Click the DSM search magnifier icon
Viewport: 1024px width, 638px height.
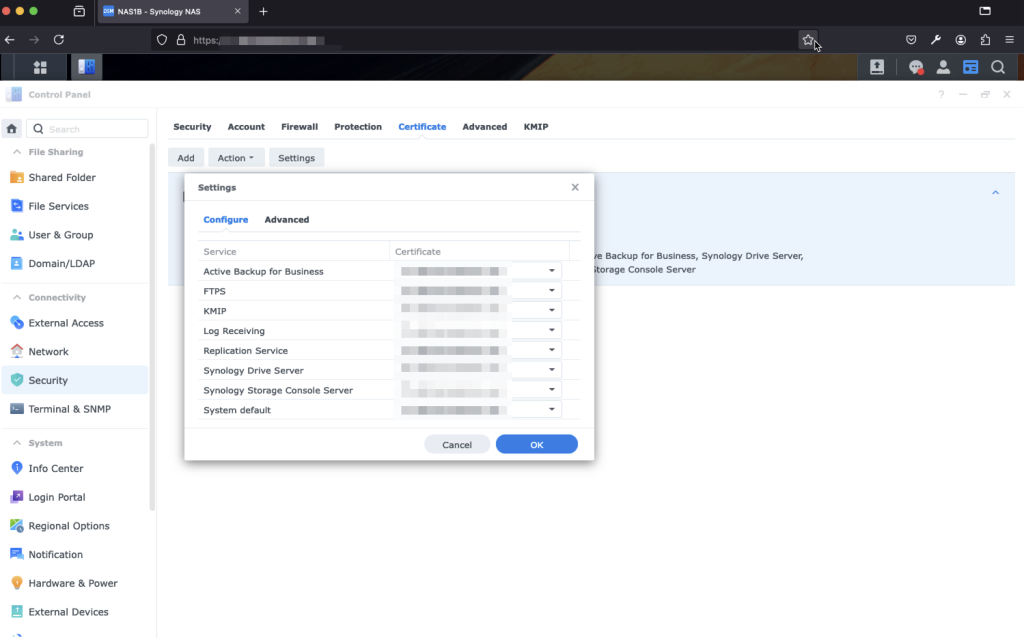pyautogui.click(x=998, y=67)
